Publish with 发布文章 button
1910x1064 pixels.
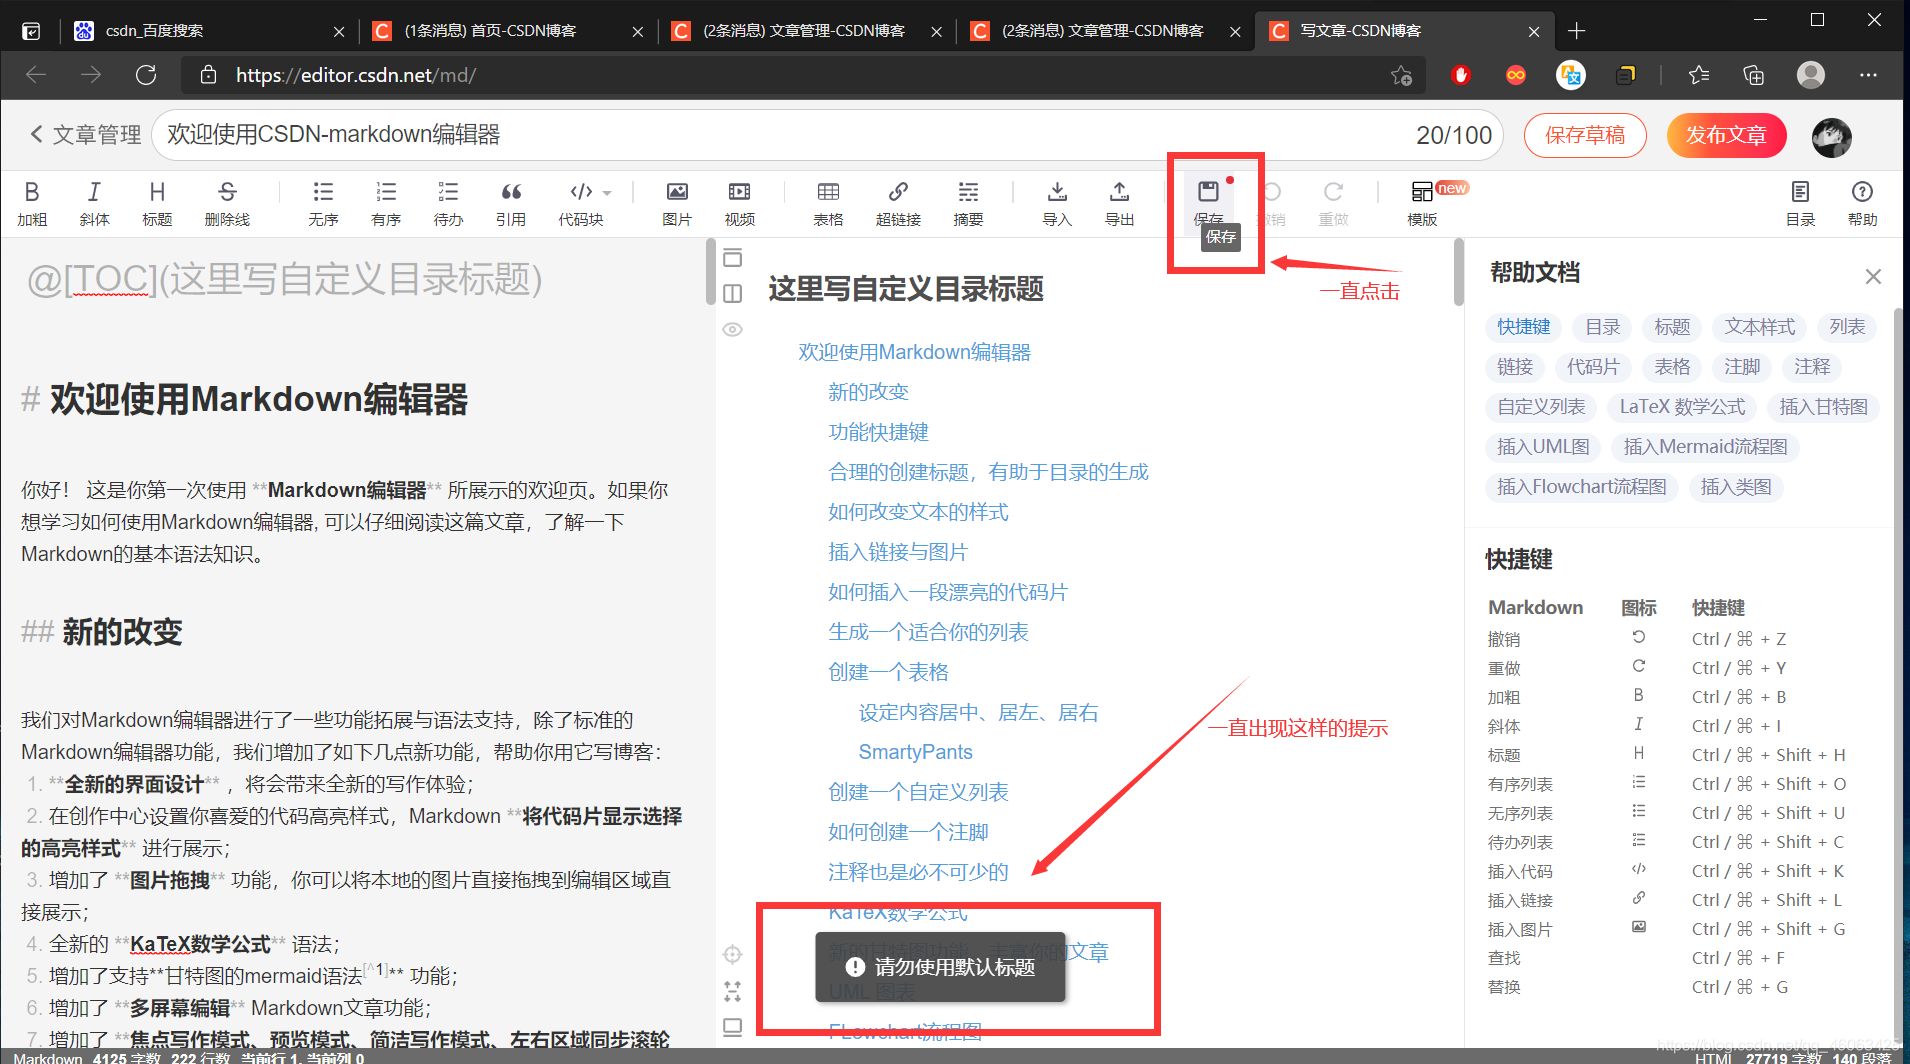[1726, 135]
